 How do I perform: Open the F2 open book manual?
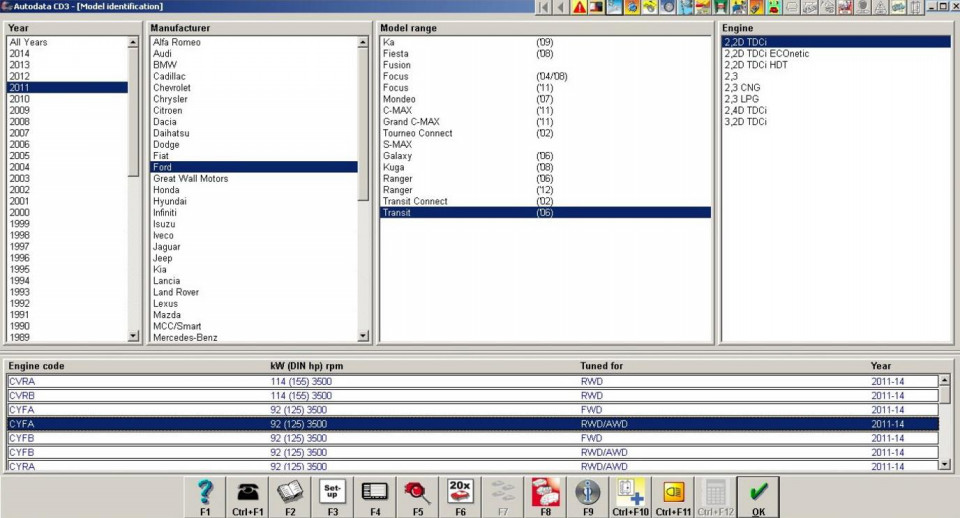tap(290, 497)
